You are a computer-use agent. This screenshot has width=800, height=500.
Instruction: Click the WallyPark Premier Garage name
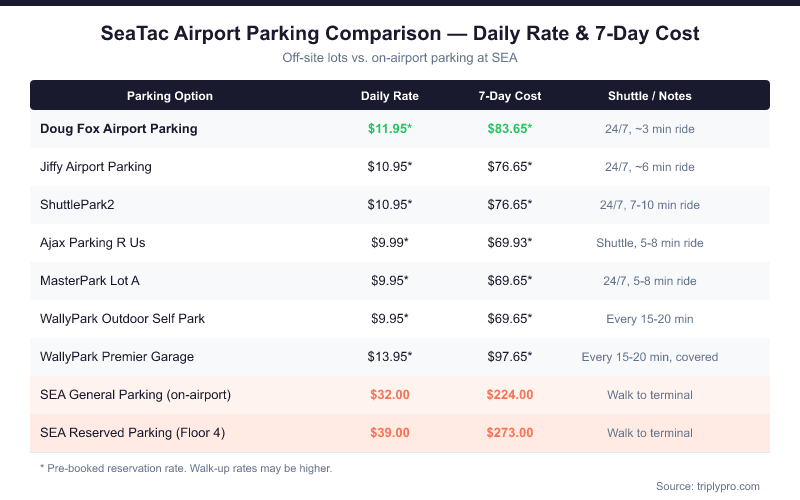pos(117,356)
